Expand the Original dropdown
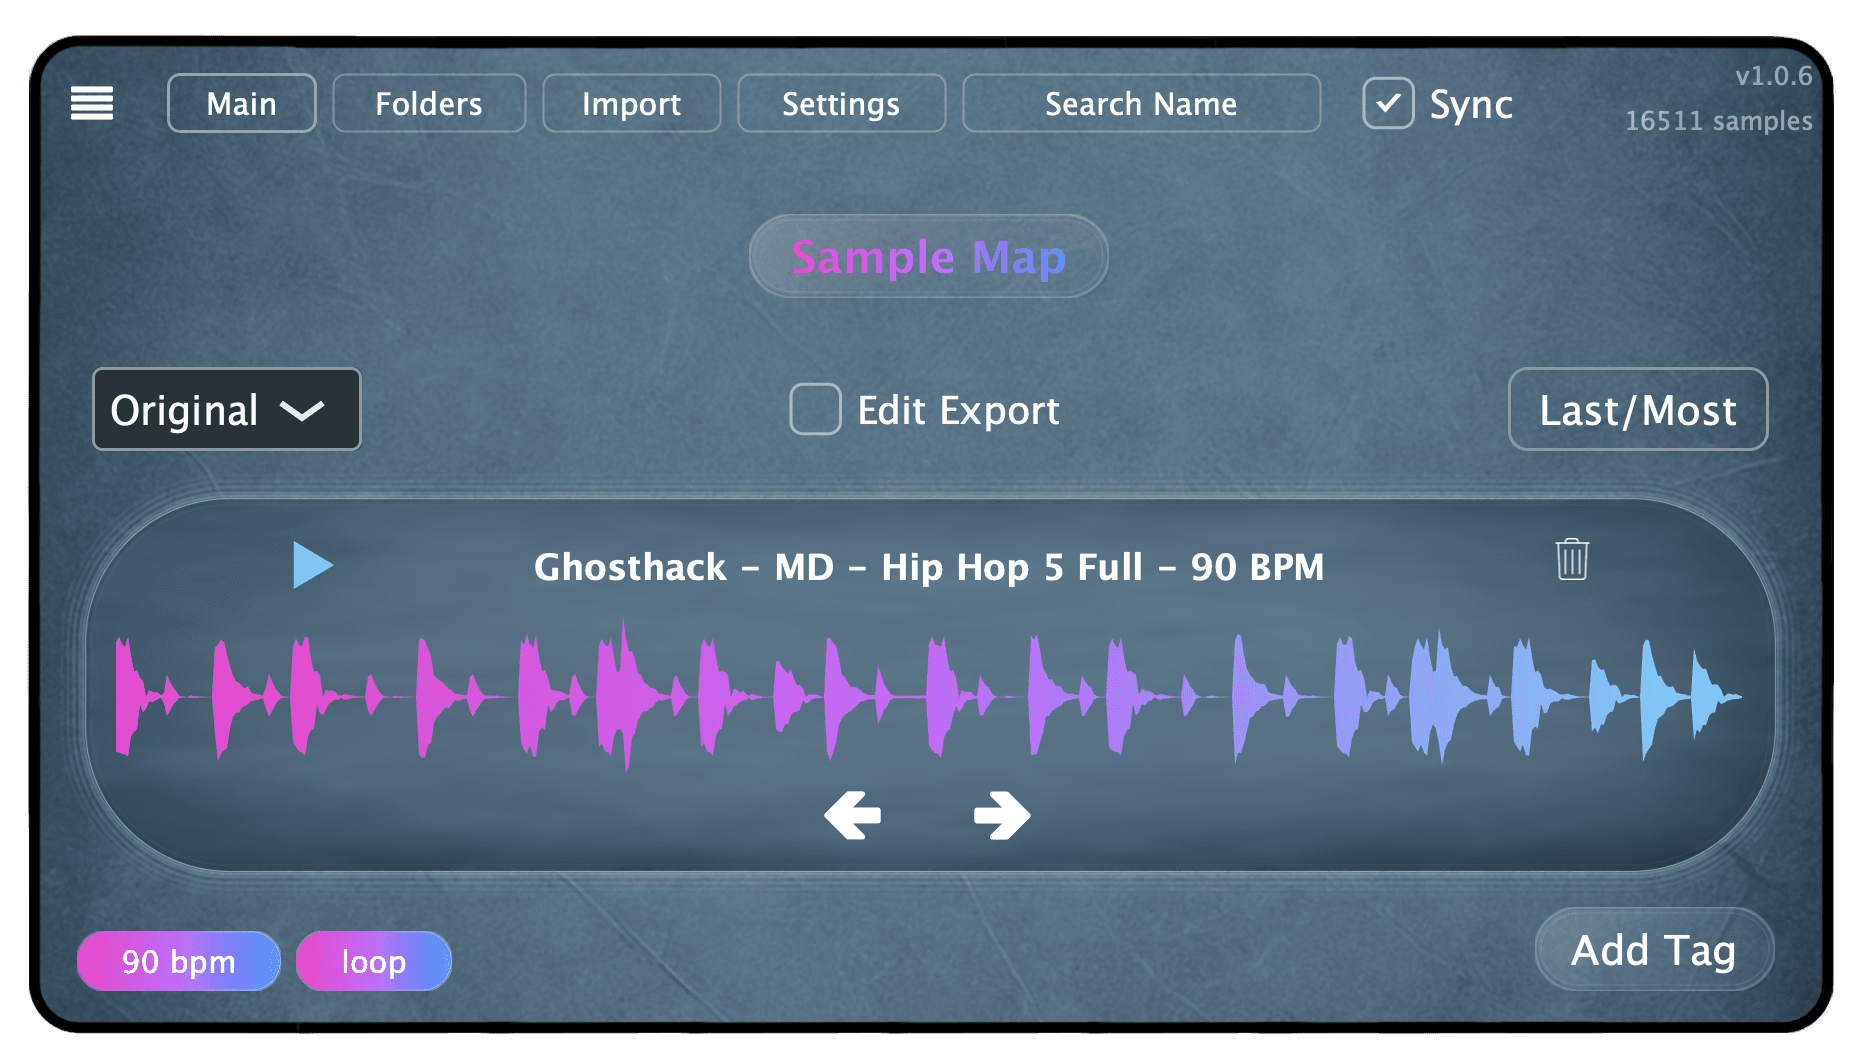The width and height of the screenshot is (1850, 1058). pos(226,409)
